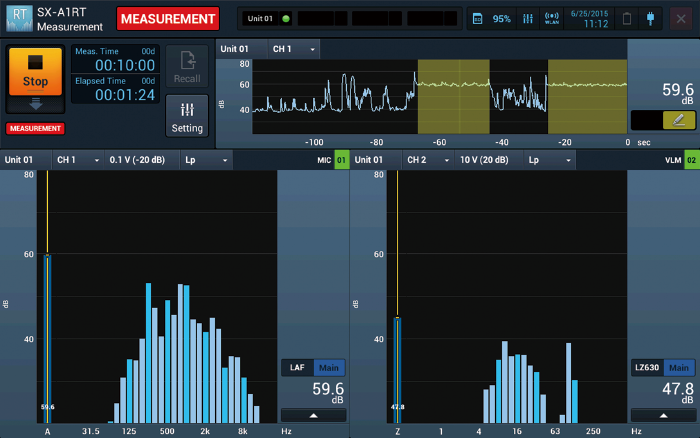Click the small MEASUREMENT badge under Stop
This screenshot has width=700, height=438.
click(35, 129)
